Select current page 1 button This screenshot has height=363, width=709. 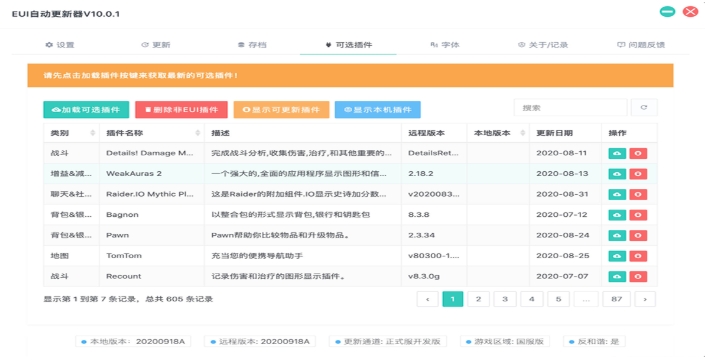click(453, 299)
